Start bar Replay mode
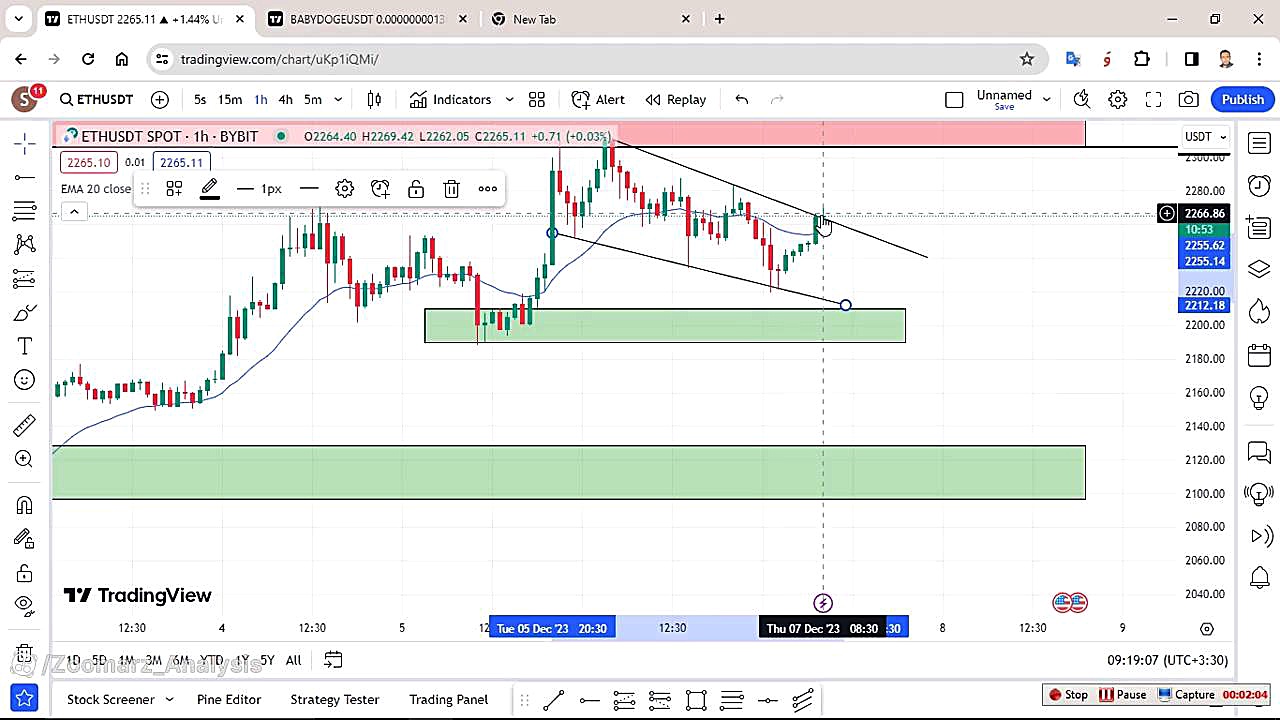The image size is (1280, 720). (x=676, y=99)
